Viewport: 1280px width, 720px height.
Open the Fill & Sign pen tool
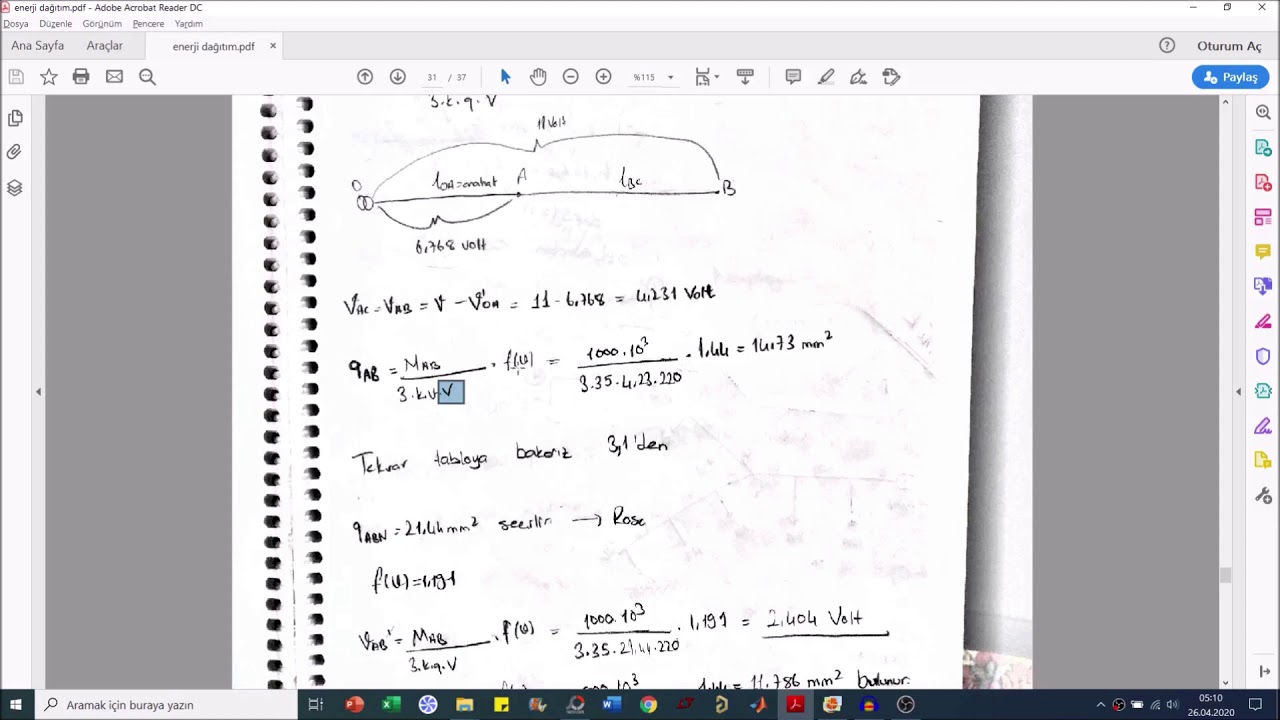coord(858,77)
